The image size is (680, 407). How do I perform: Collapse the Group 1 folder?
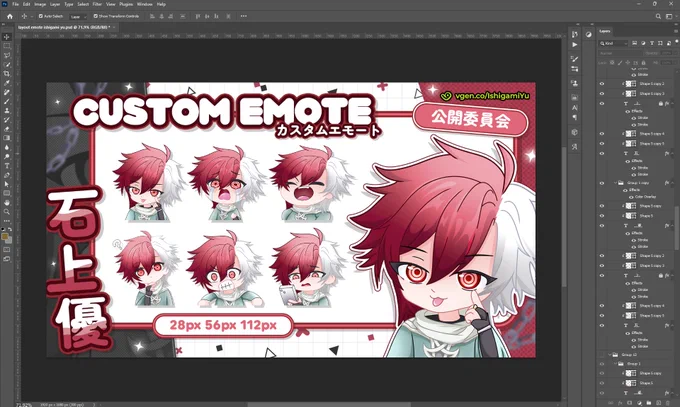coord(615,364)
